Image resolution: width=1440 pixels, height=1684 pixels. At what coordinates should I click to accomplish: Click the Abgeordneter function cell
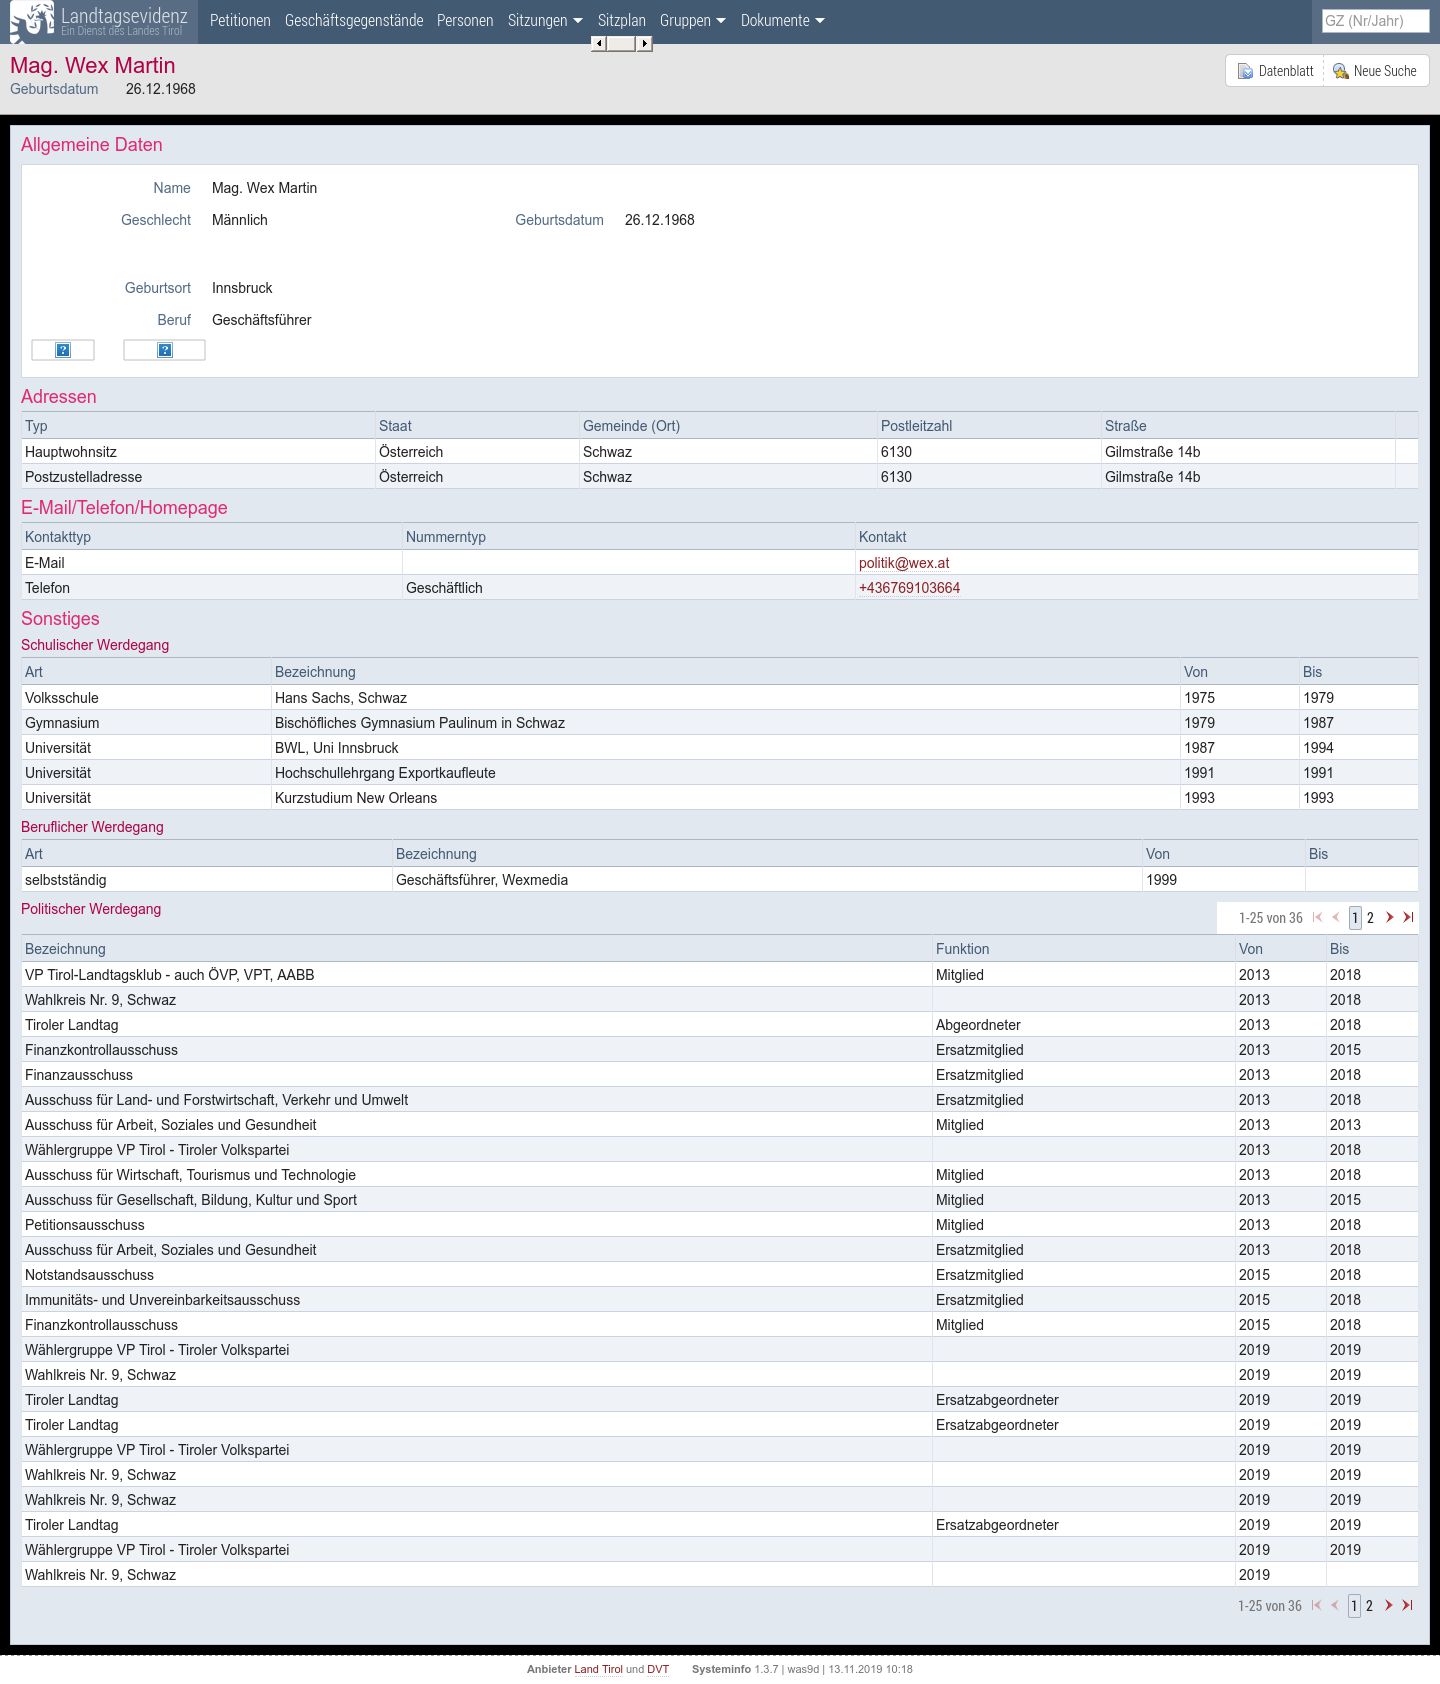pos(1084,1025)
